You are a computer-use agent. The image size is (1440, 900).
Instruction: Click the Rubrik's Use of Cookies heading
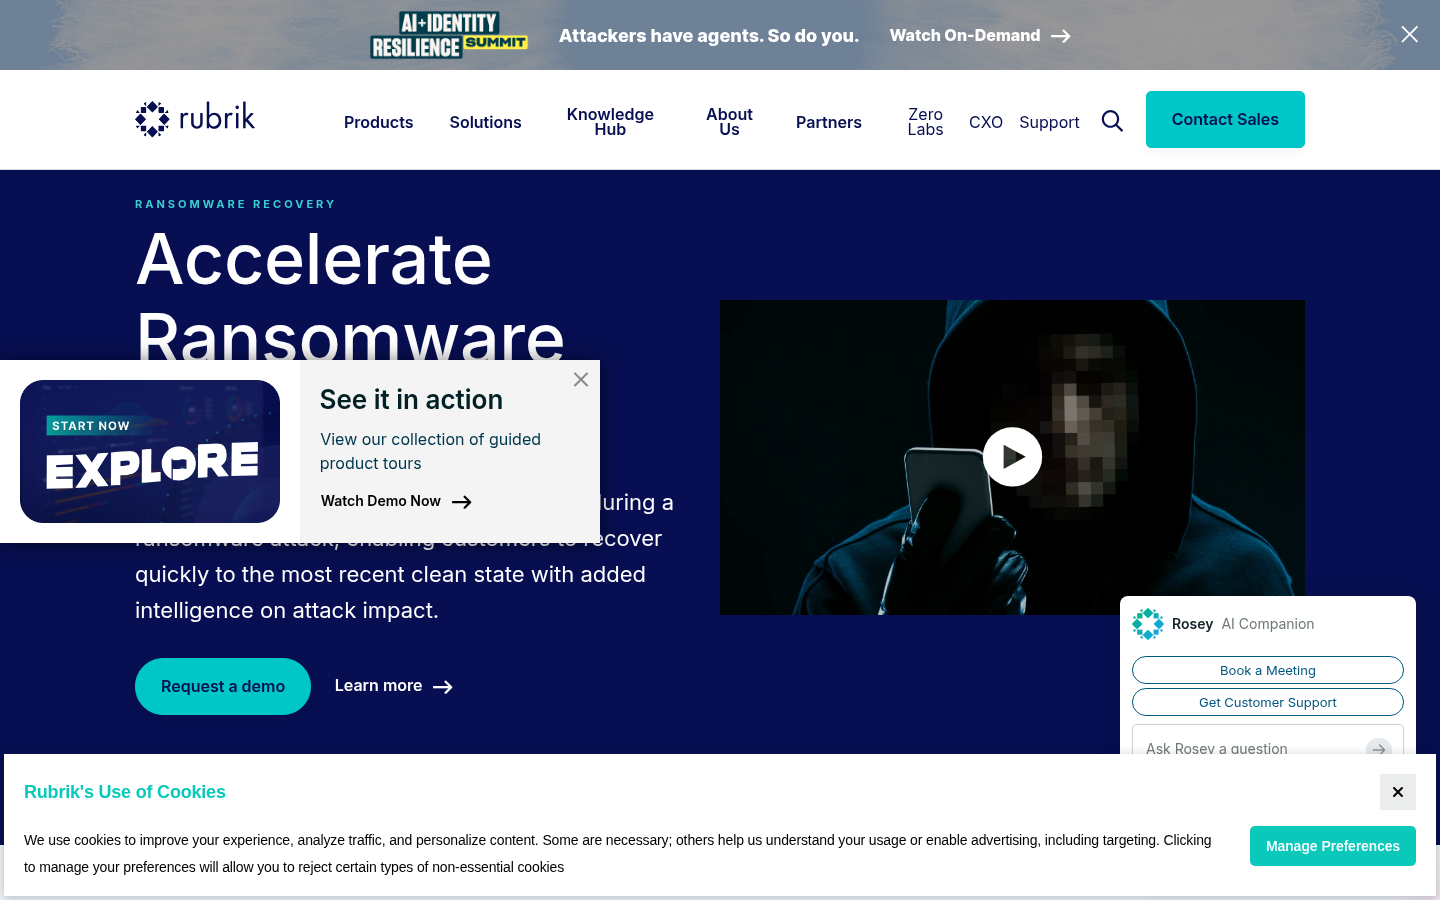point(125,792)
